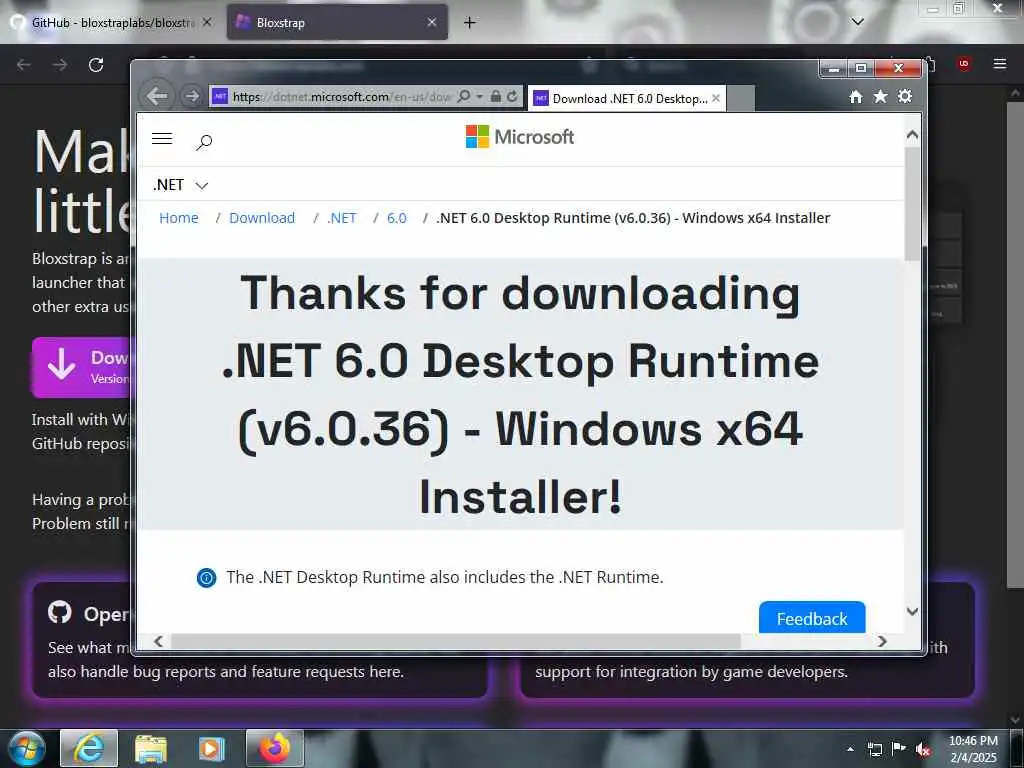
Task: Go to the .NET breadcrumb link
Action: point(342,218)
